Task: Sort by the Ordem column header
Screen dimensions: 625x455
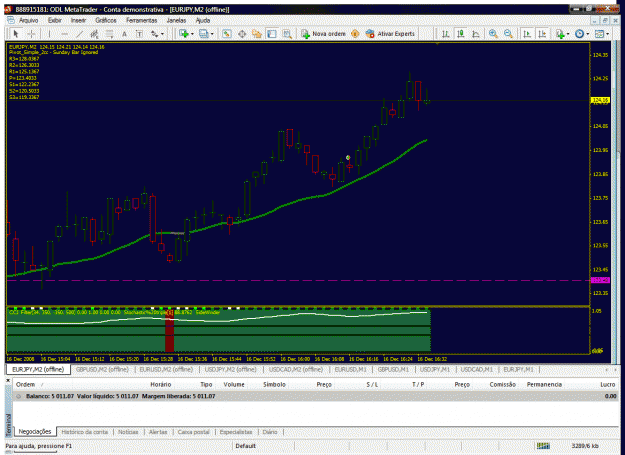Action: click(26, 384)
